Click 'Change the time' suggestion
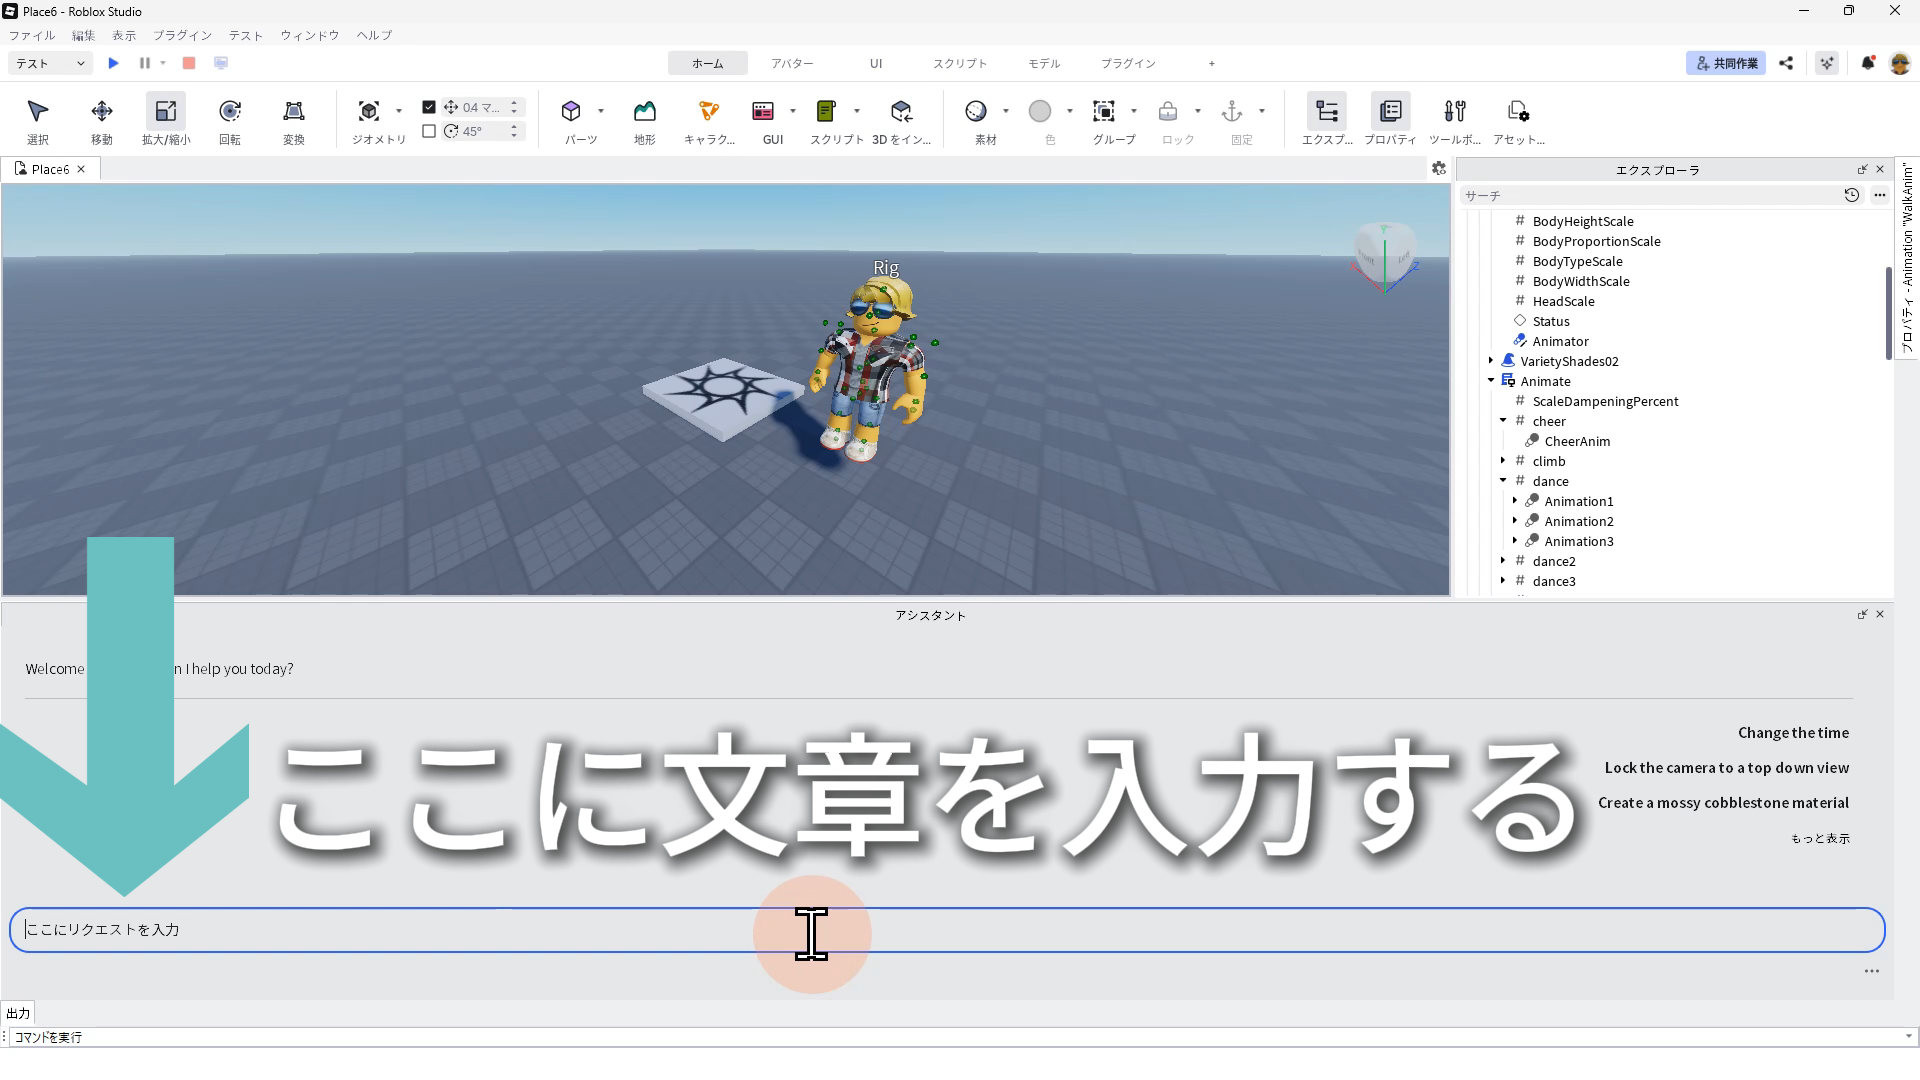Viewport: 1920px width, 1080px height. pyautogui.click(x=1793, y=733)
